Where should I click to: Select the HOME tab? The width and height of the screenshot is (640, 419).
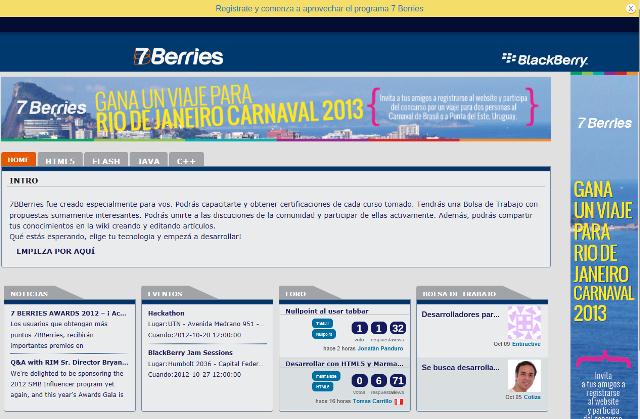(x=18, y=159)
